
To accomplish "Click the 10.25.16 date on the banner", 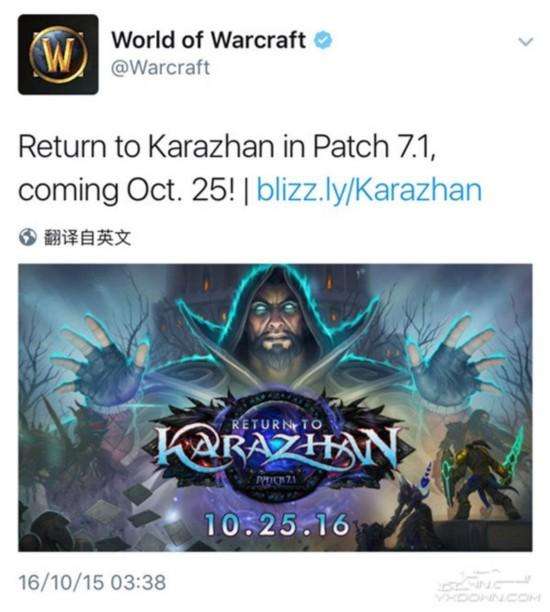I will pos(276,524).
